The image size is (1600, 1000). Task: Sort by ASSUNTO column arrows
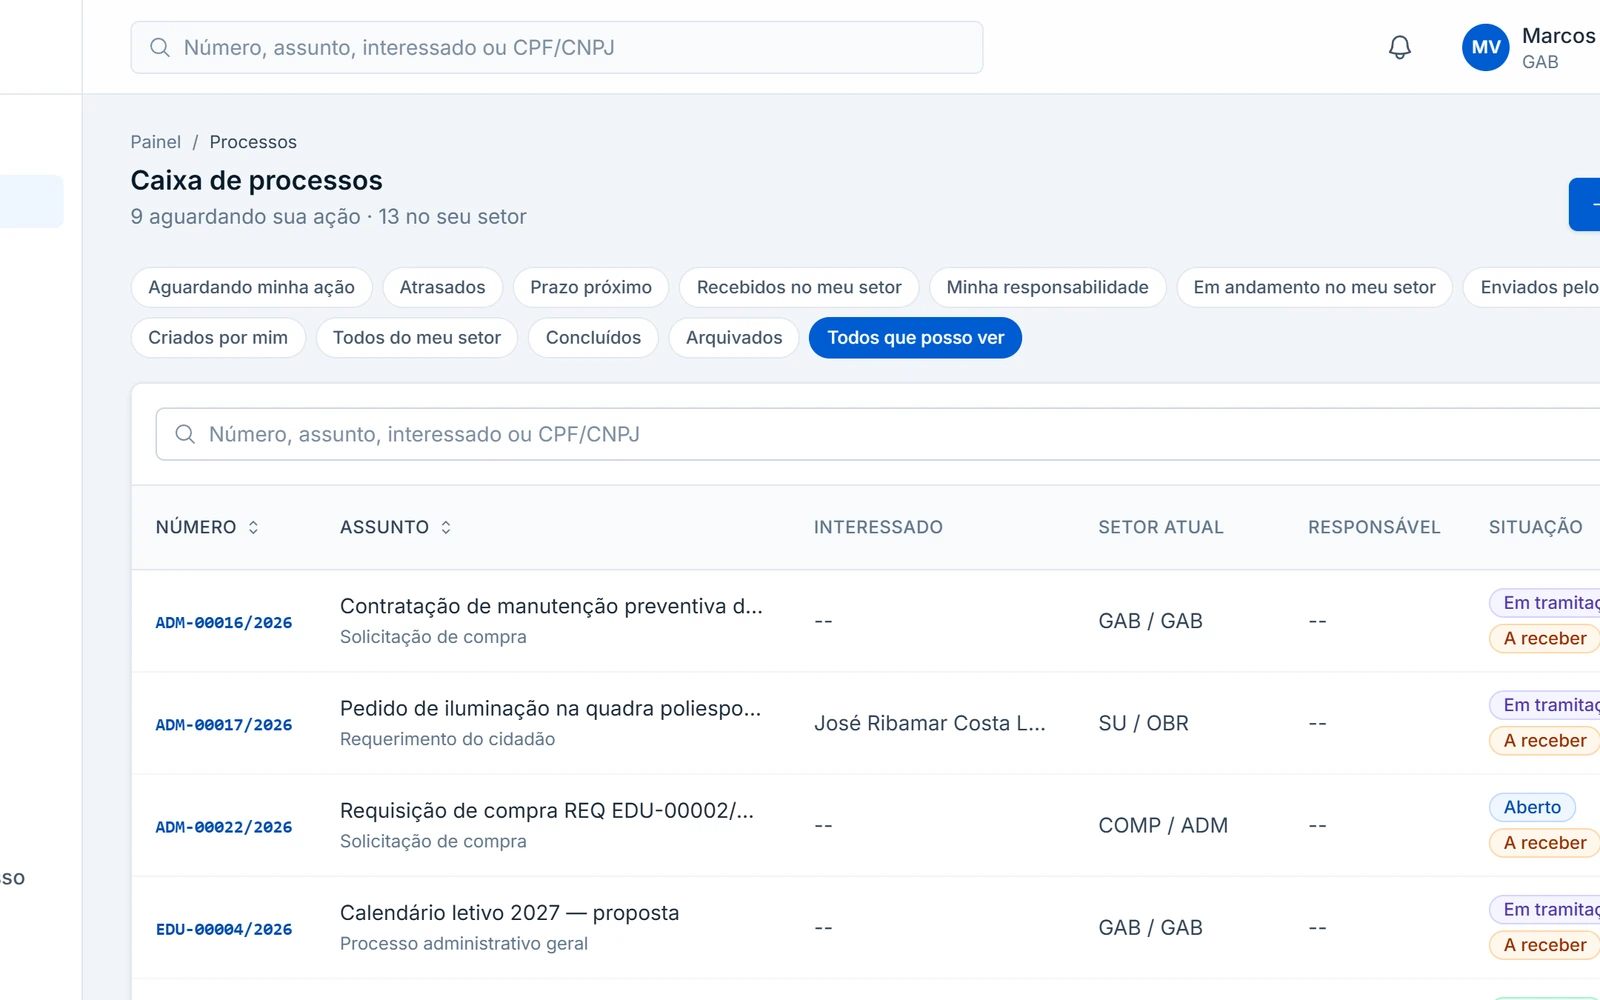(x=446, y=527)
